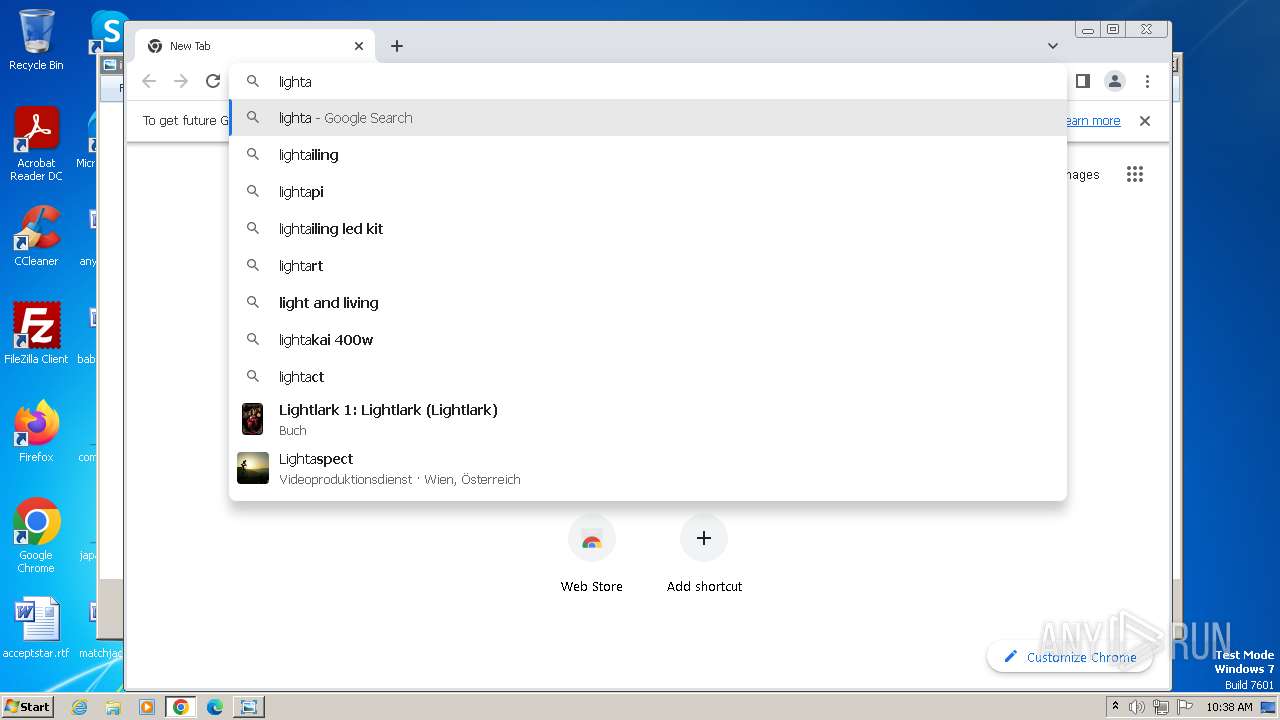Open the tab search dropdown chevron

(x=1053, y=46)
